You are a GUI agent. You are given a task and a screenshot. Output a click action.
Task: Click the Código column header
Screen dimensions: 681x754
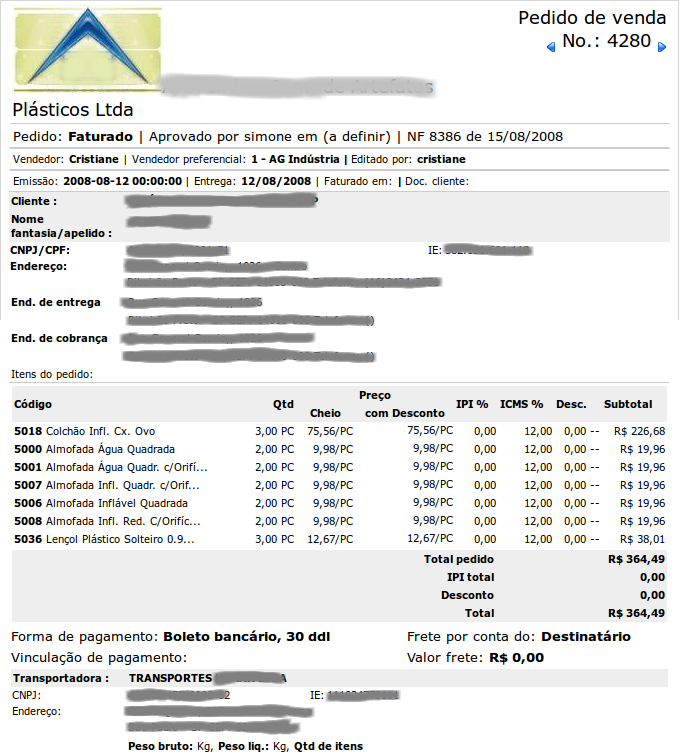[x=32, y=404]
